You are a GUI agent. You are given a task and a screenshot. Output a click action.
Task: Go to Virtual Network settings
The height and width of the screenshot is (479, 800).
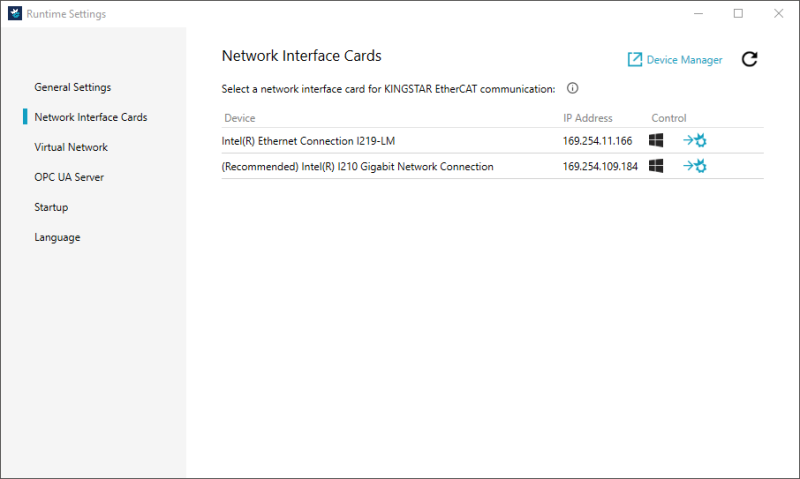click(71, 147)
